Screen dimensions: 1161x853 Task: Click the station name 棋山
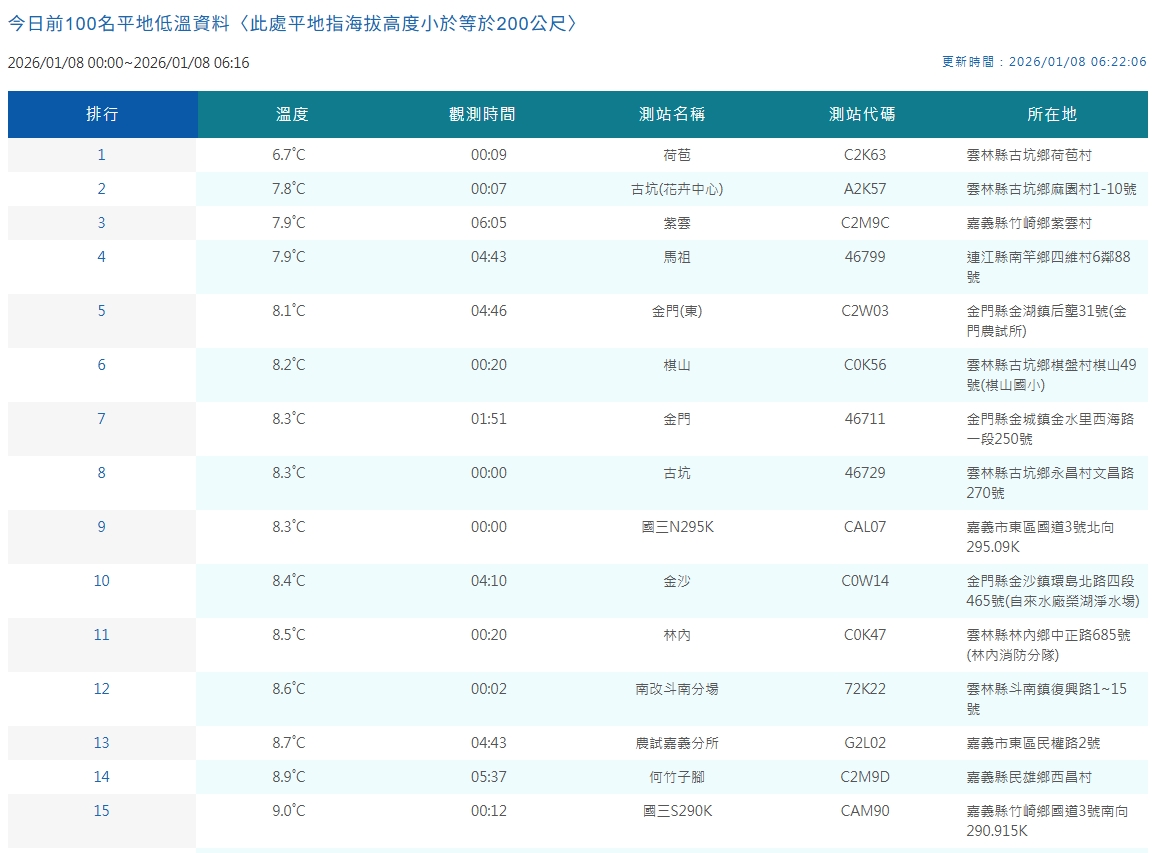677,365
